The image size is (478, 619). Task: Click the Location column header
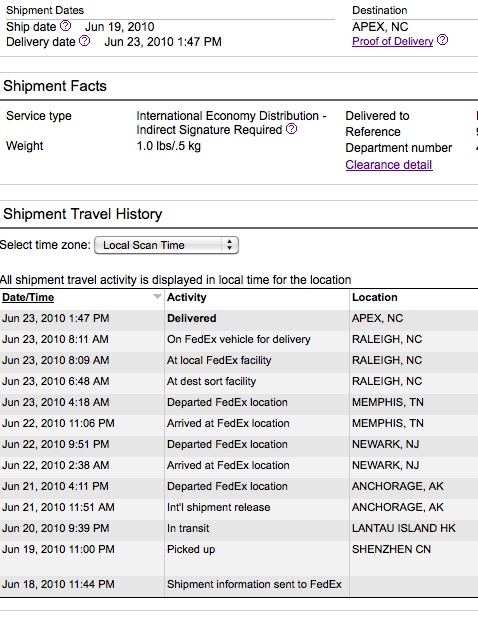pyautogui.click(x=375, y=297)
